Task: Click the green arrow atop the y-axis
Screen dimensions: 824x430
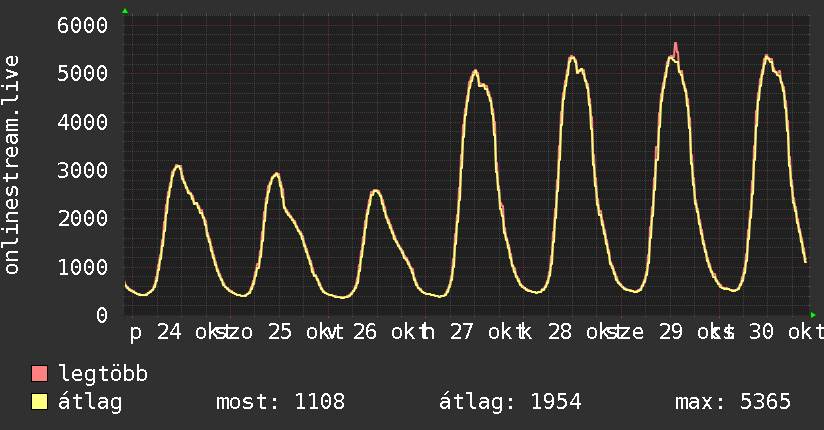Action: click(x=125, y=11)
